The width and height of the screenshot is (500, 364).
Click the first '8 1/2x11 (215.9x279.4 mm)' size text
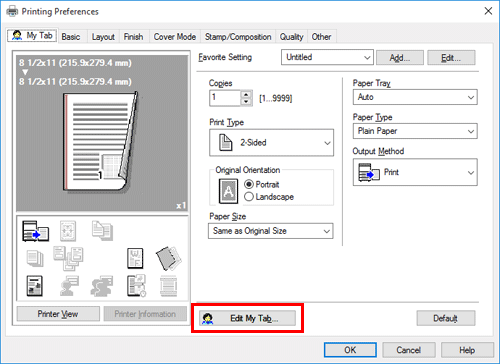click(75, 63)
